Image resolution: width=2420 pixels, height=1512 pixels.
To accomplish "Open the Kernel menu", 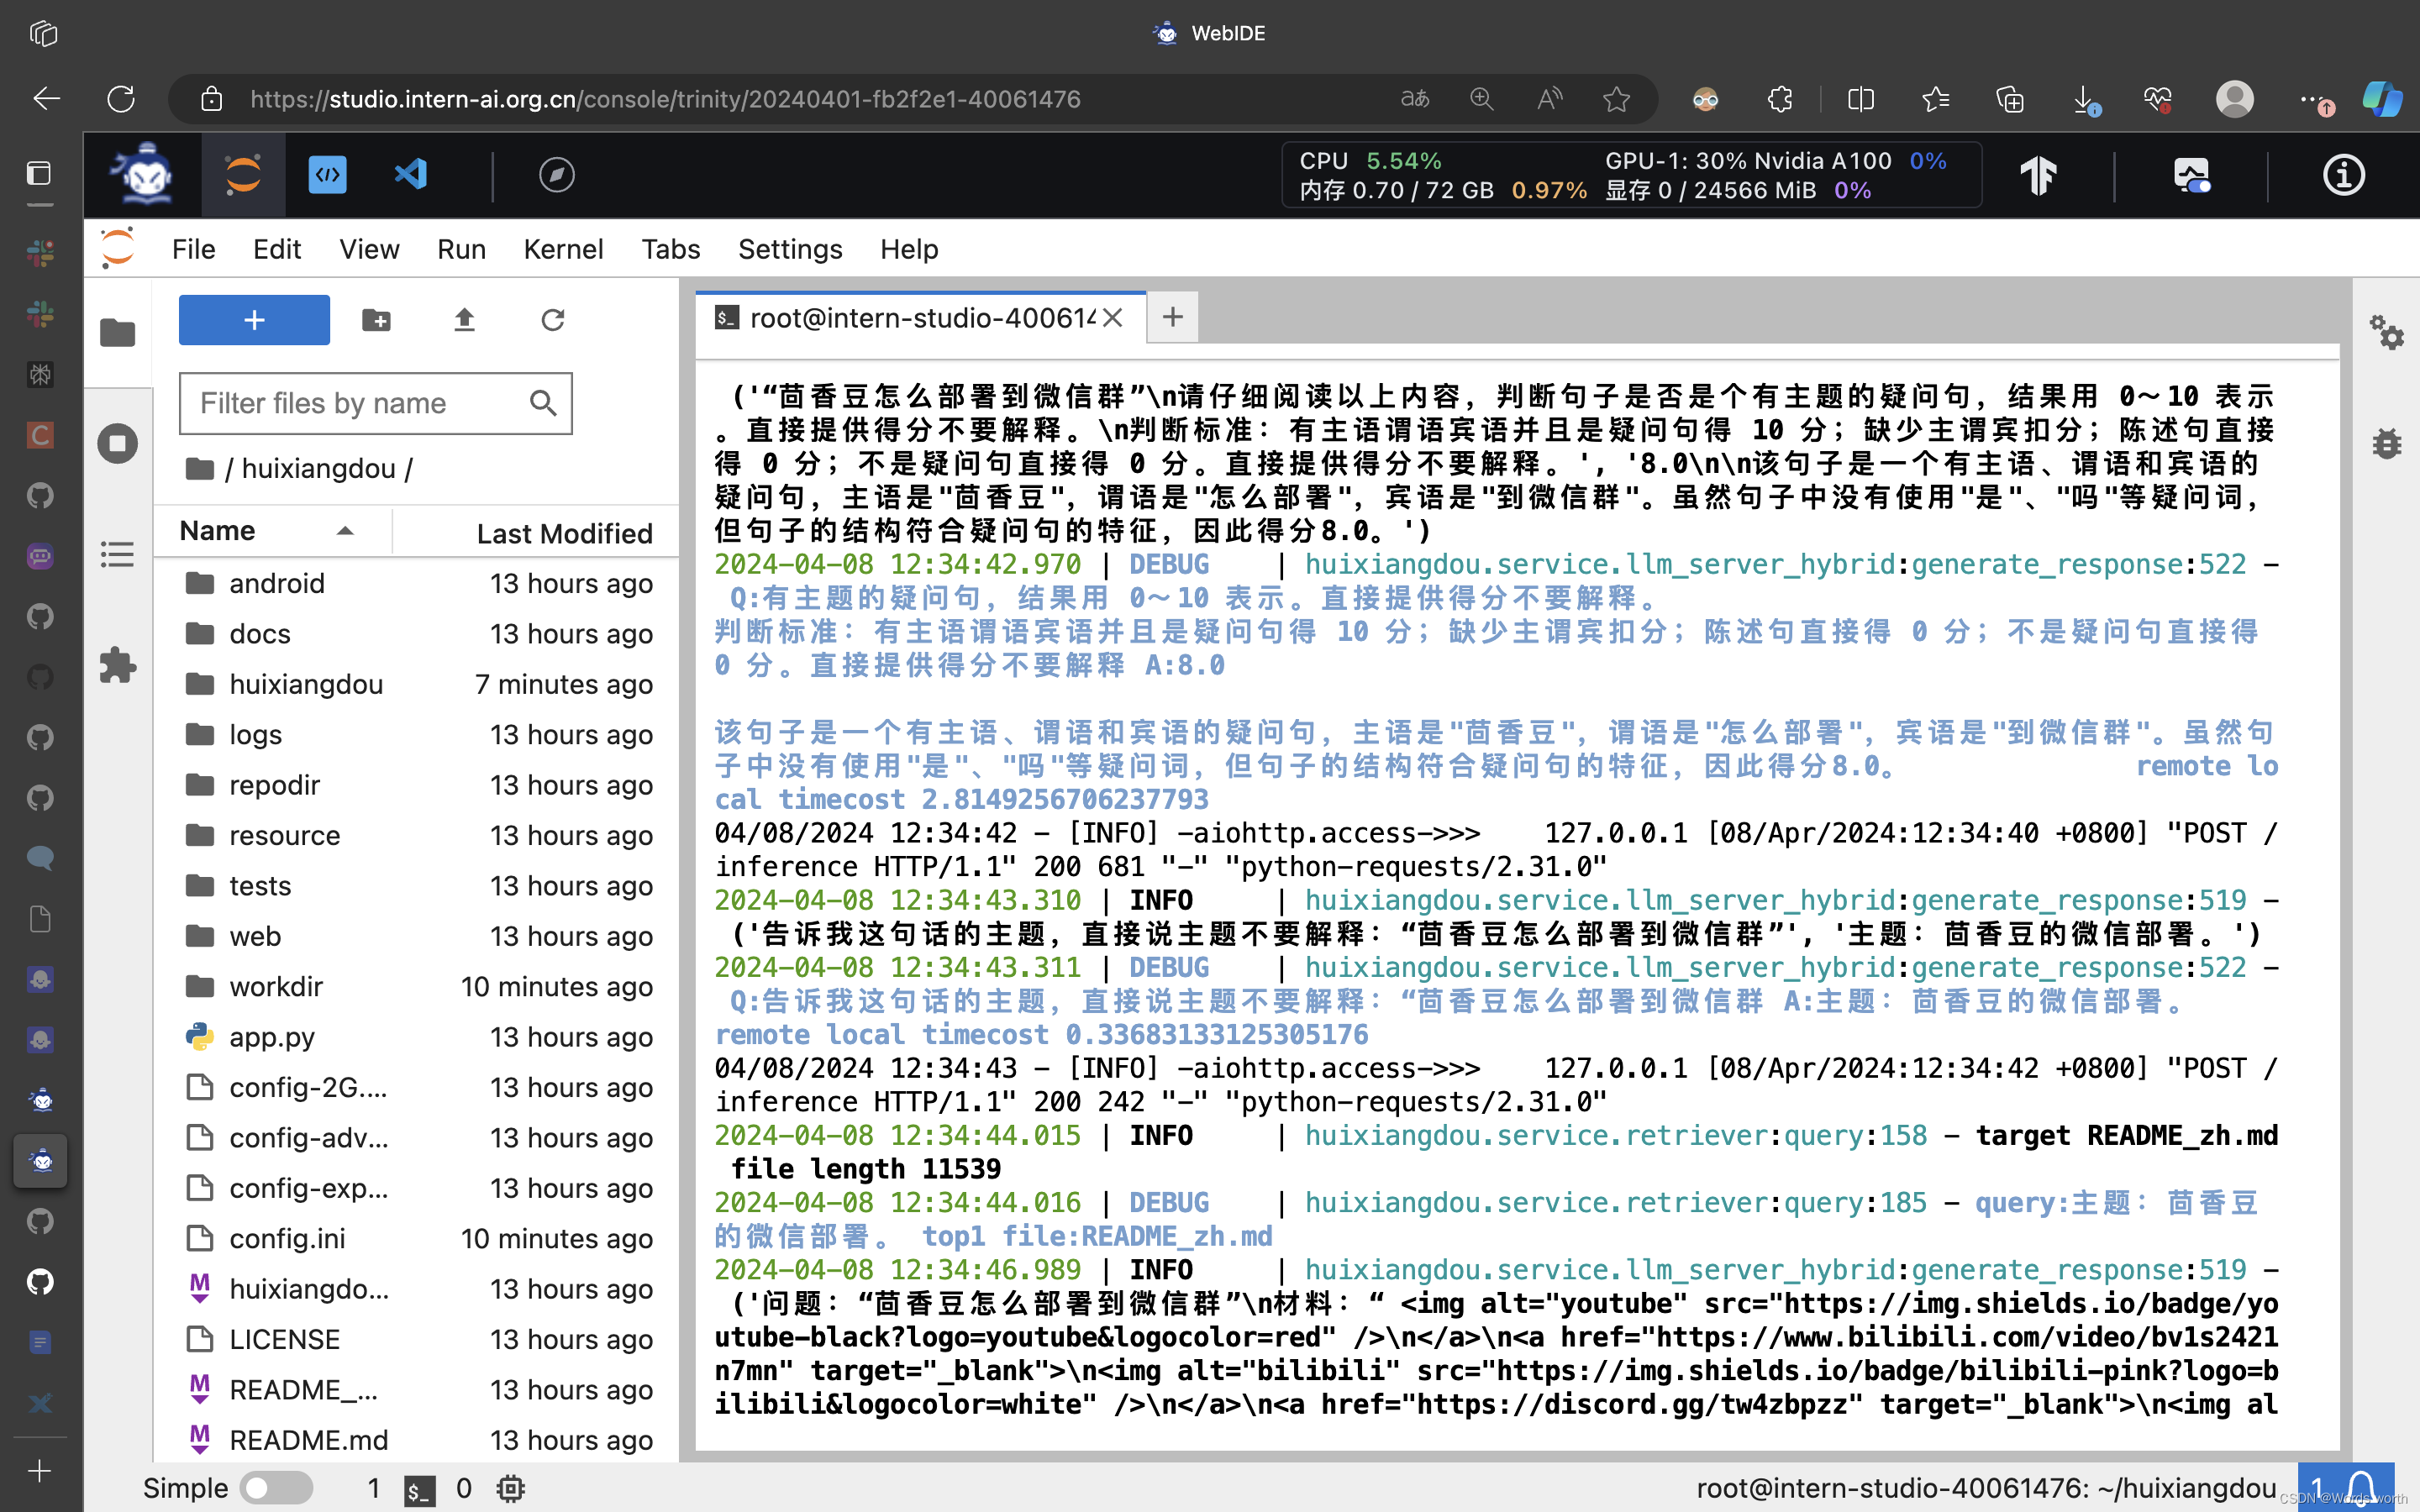I will pos(563,249).
